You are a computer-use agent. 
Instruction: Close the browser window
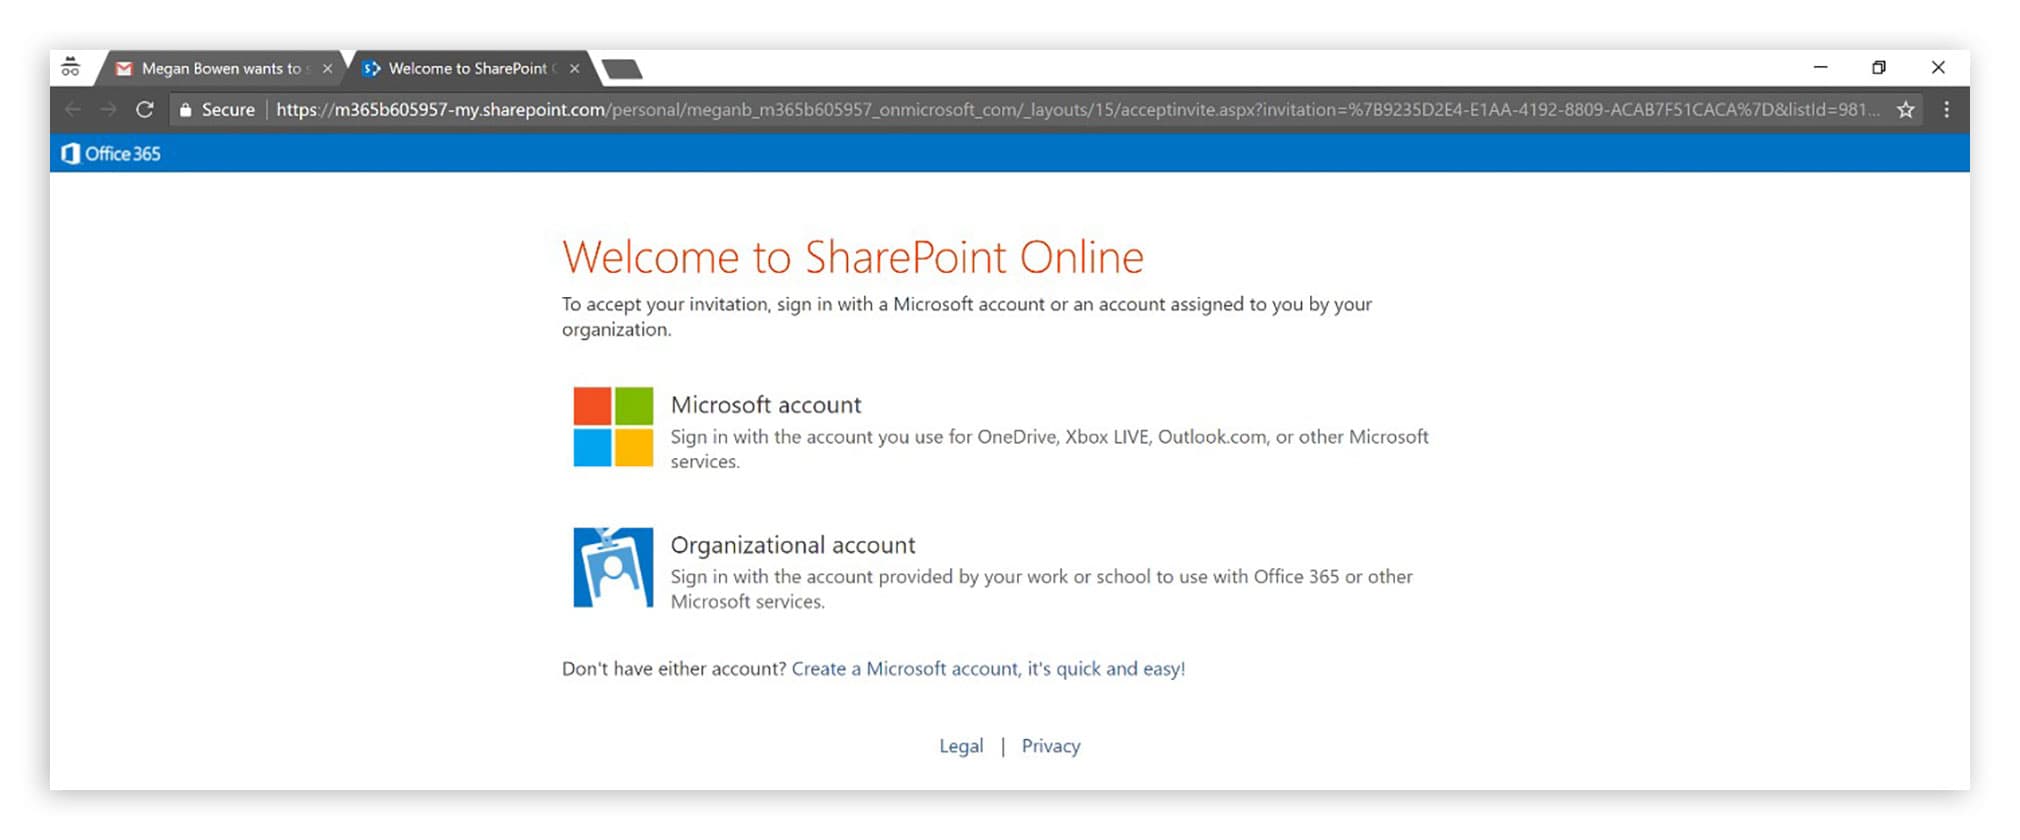tap(1938, 67)
